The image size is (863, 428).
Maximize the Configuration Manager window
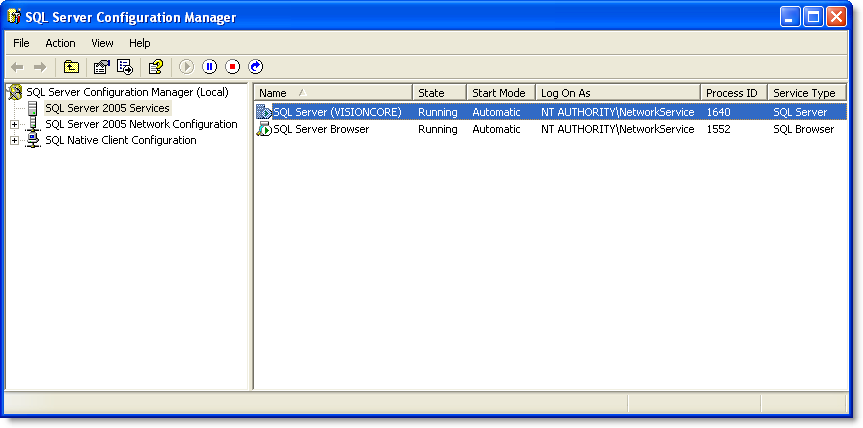(x=813, y=17)
